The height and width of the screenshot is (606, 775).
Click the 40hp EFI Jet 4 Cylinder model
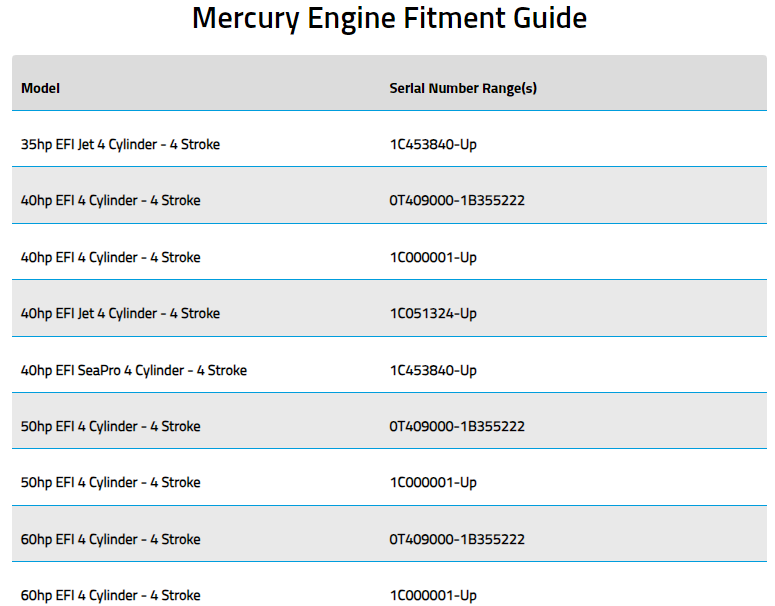pyautogui.click(x=121, y=313)
